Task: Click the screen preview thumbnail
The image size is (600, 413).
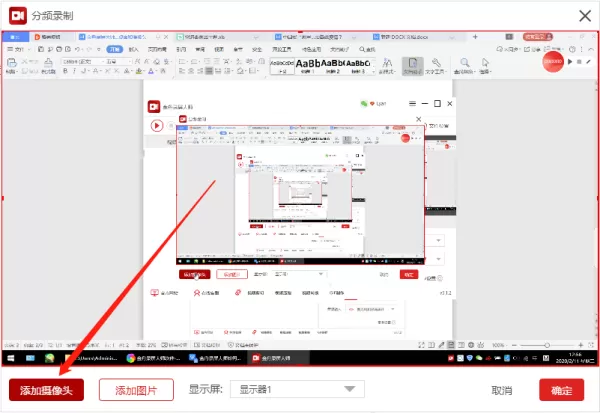Action: pyautogui.click(x=300, y=199)
